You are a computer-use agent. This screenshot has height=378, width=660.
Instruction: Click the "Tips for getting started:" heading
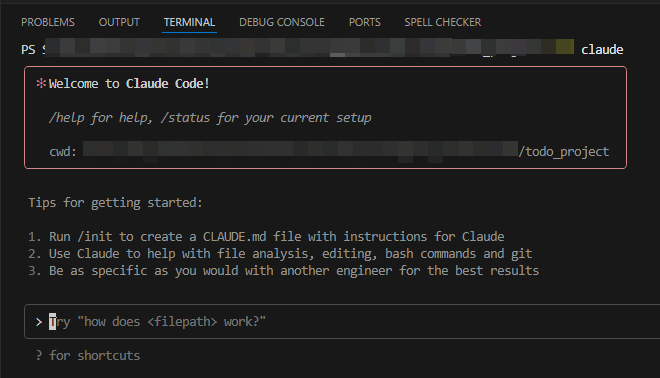click(x=115, y=203)
